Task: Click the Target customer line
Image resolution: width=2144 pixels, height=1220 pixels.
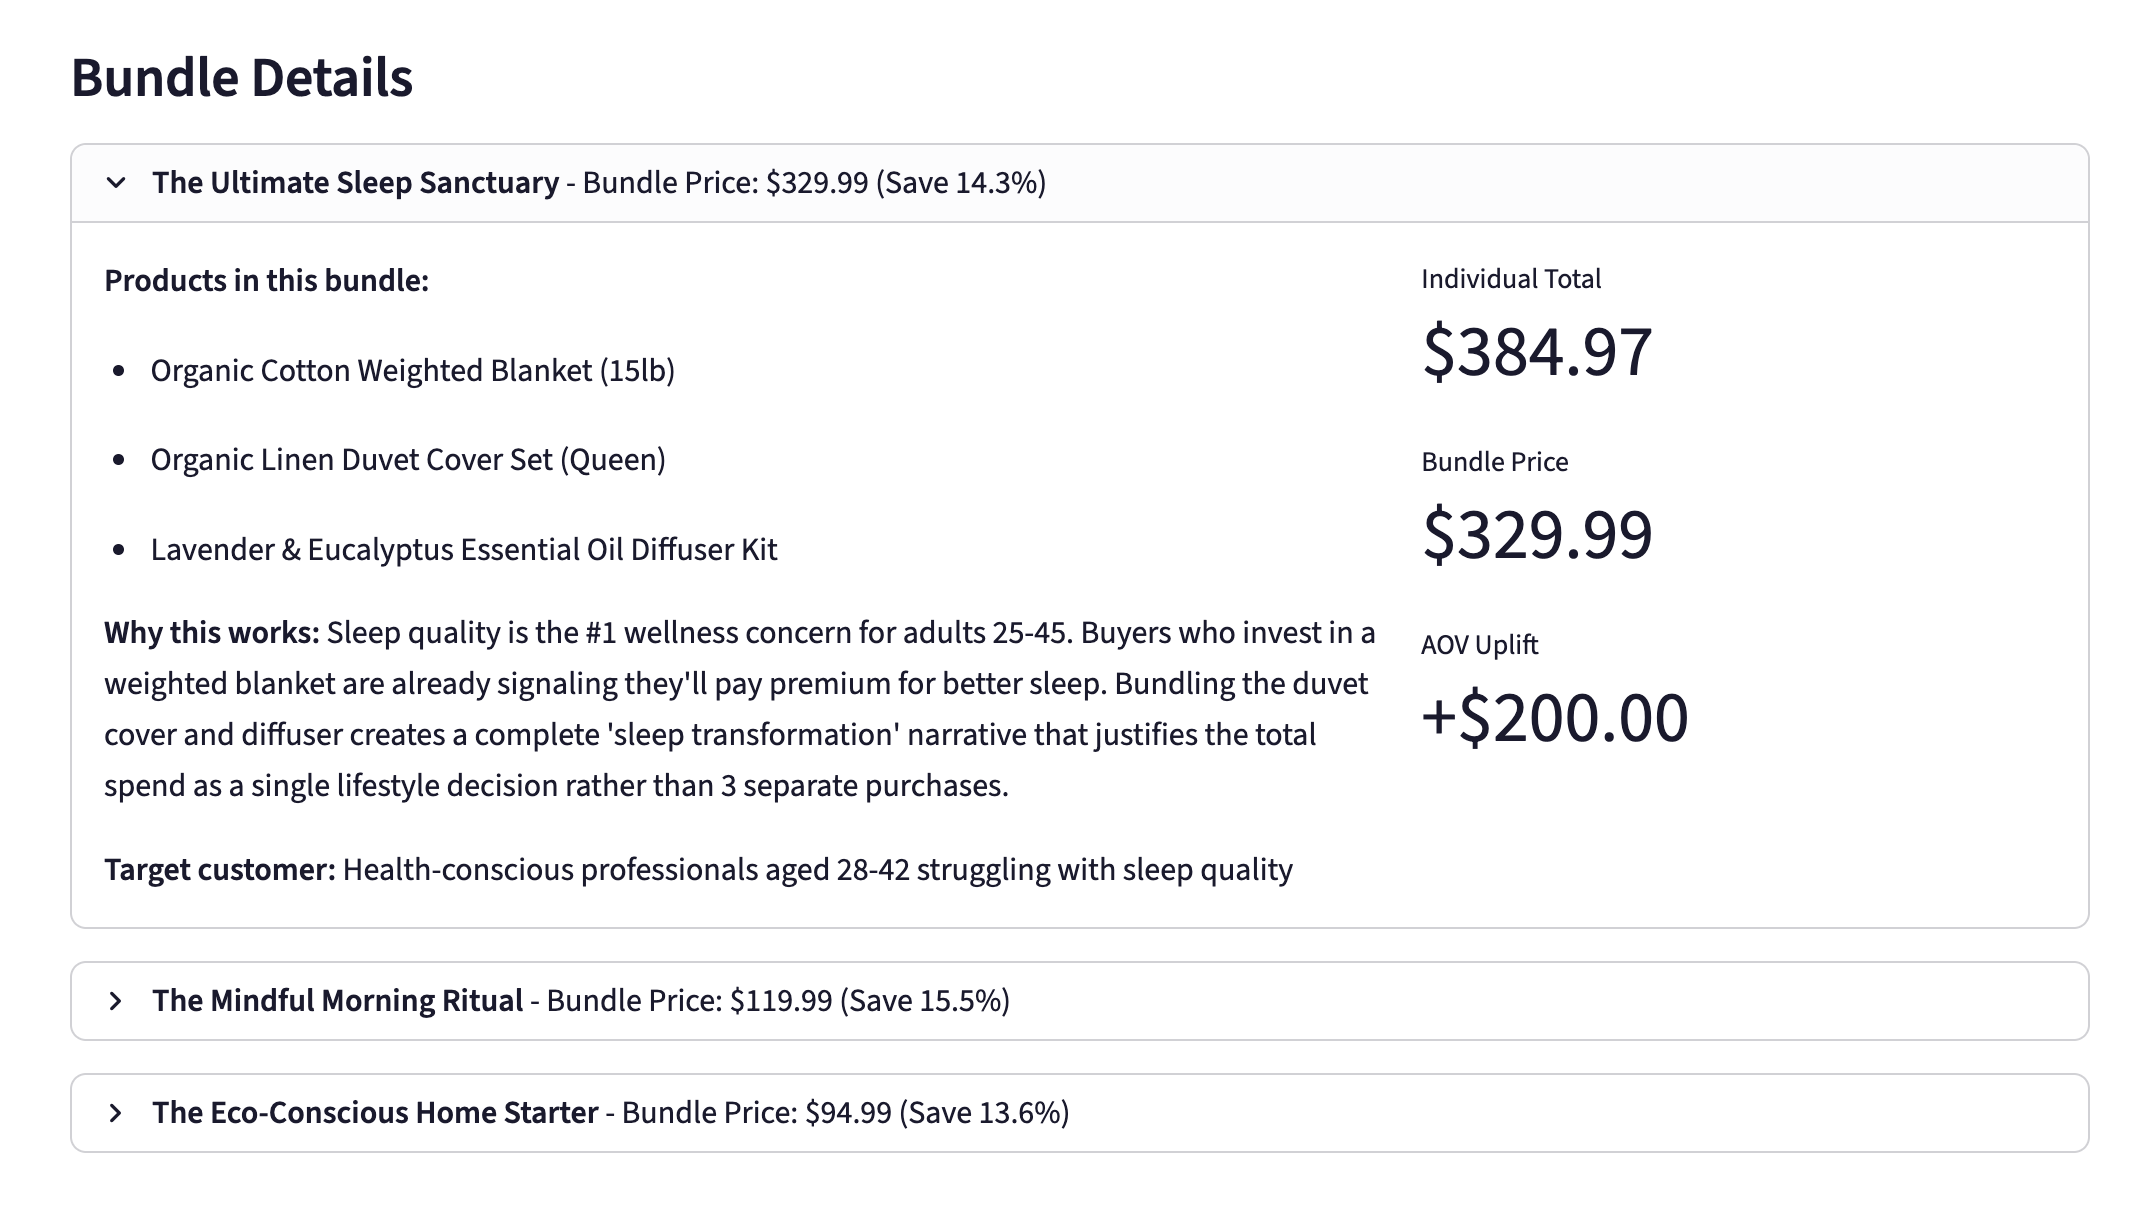Action: (698, 870)
